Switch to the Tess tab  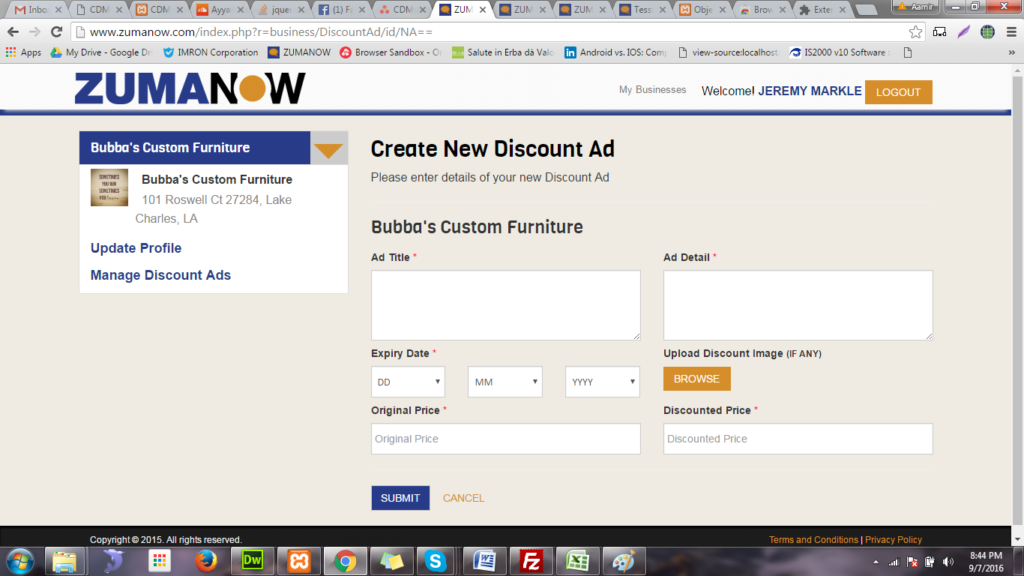click(x=643, y=10)
